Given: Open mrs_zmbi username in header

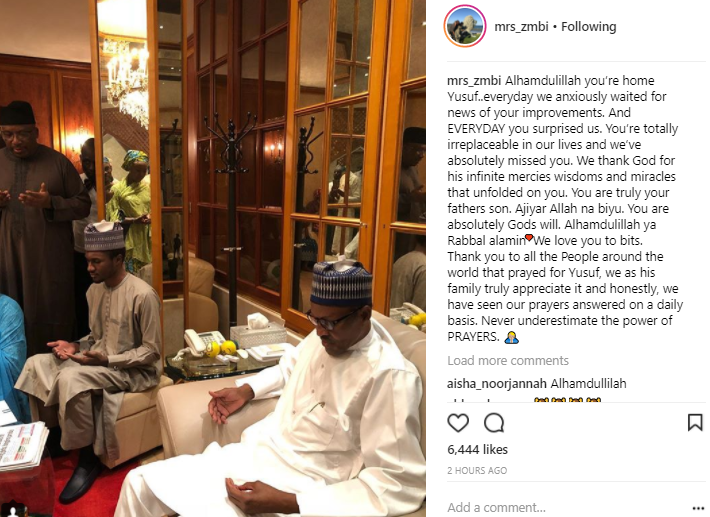Looking at the screenshot, I should click(x=521, y=27).
